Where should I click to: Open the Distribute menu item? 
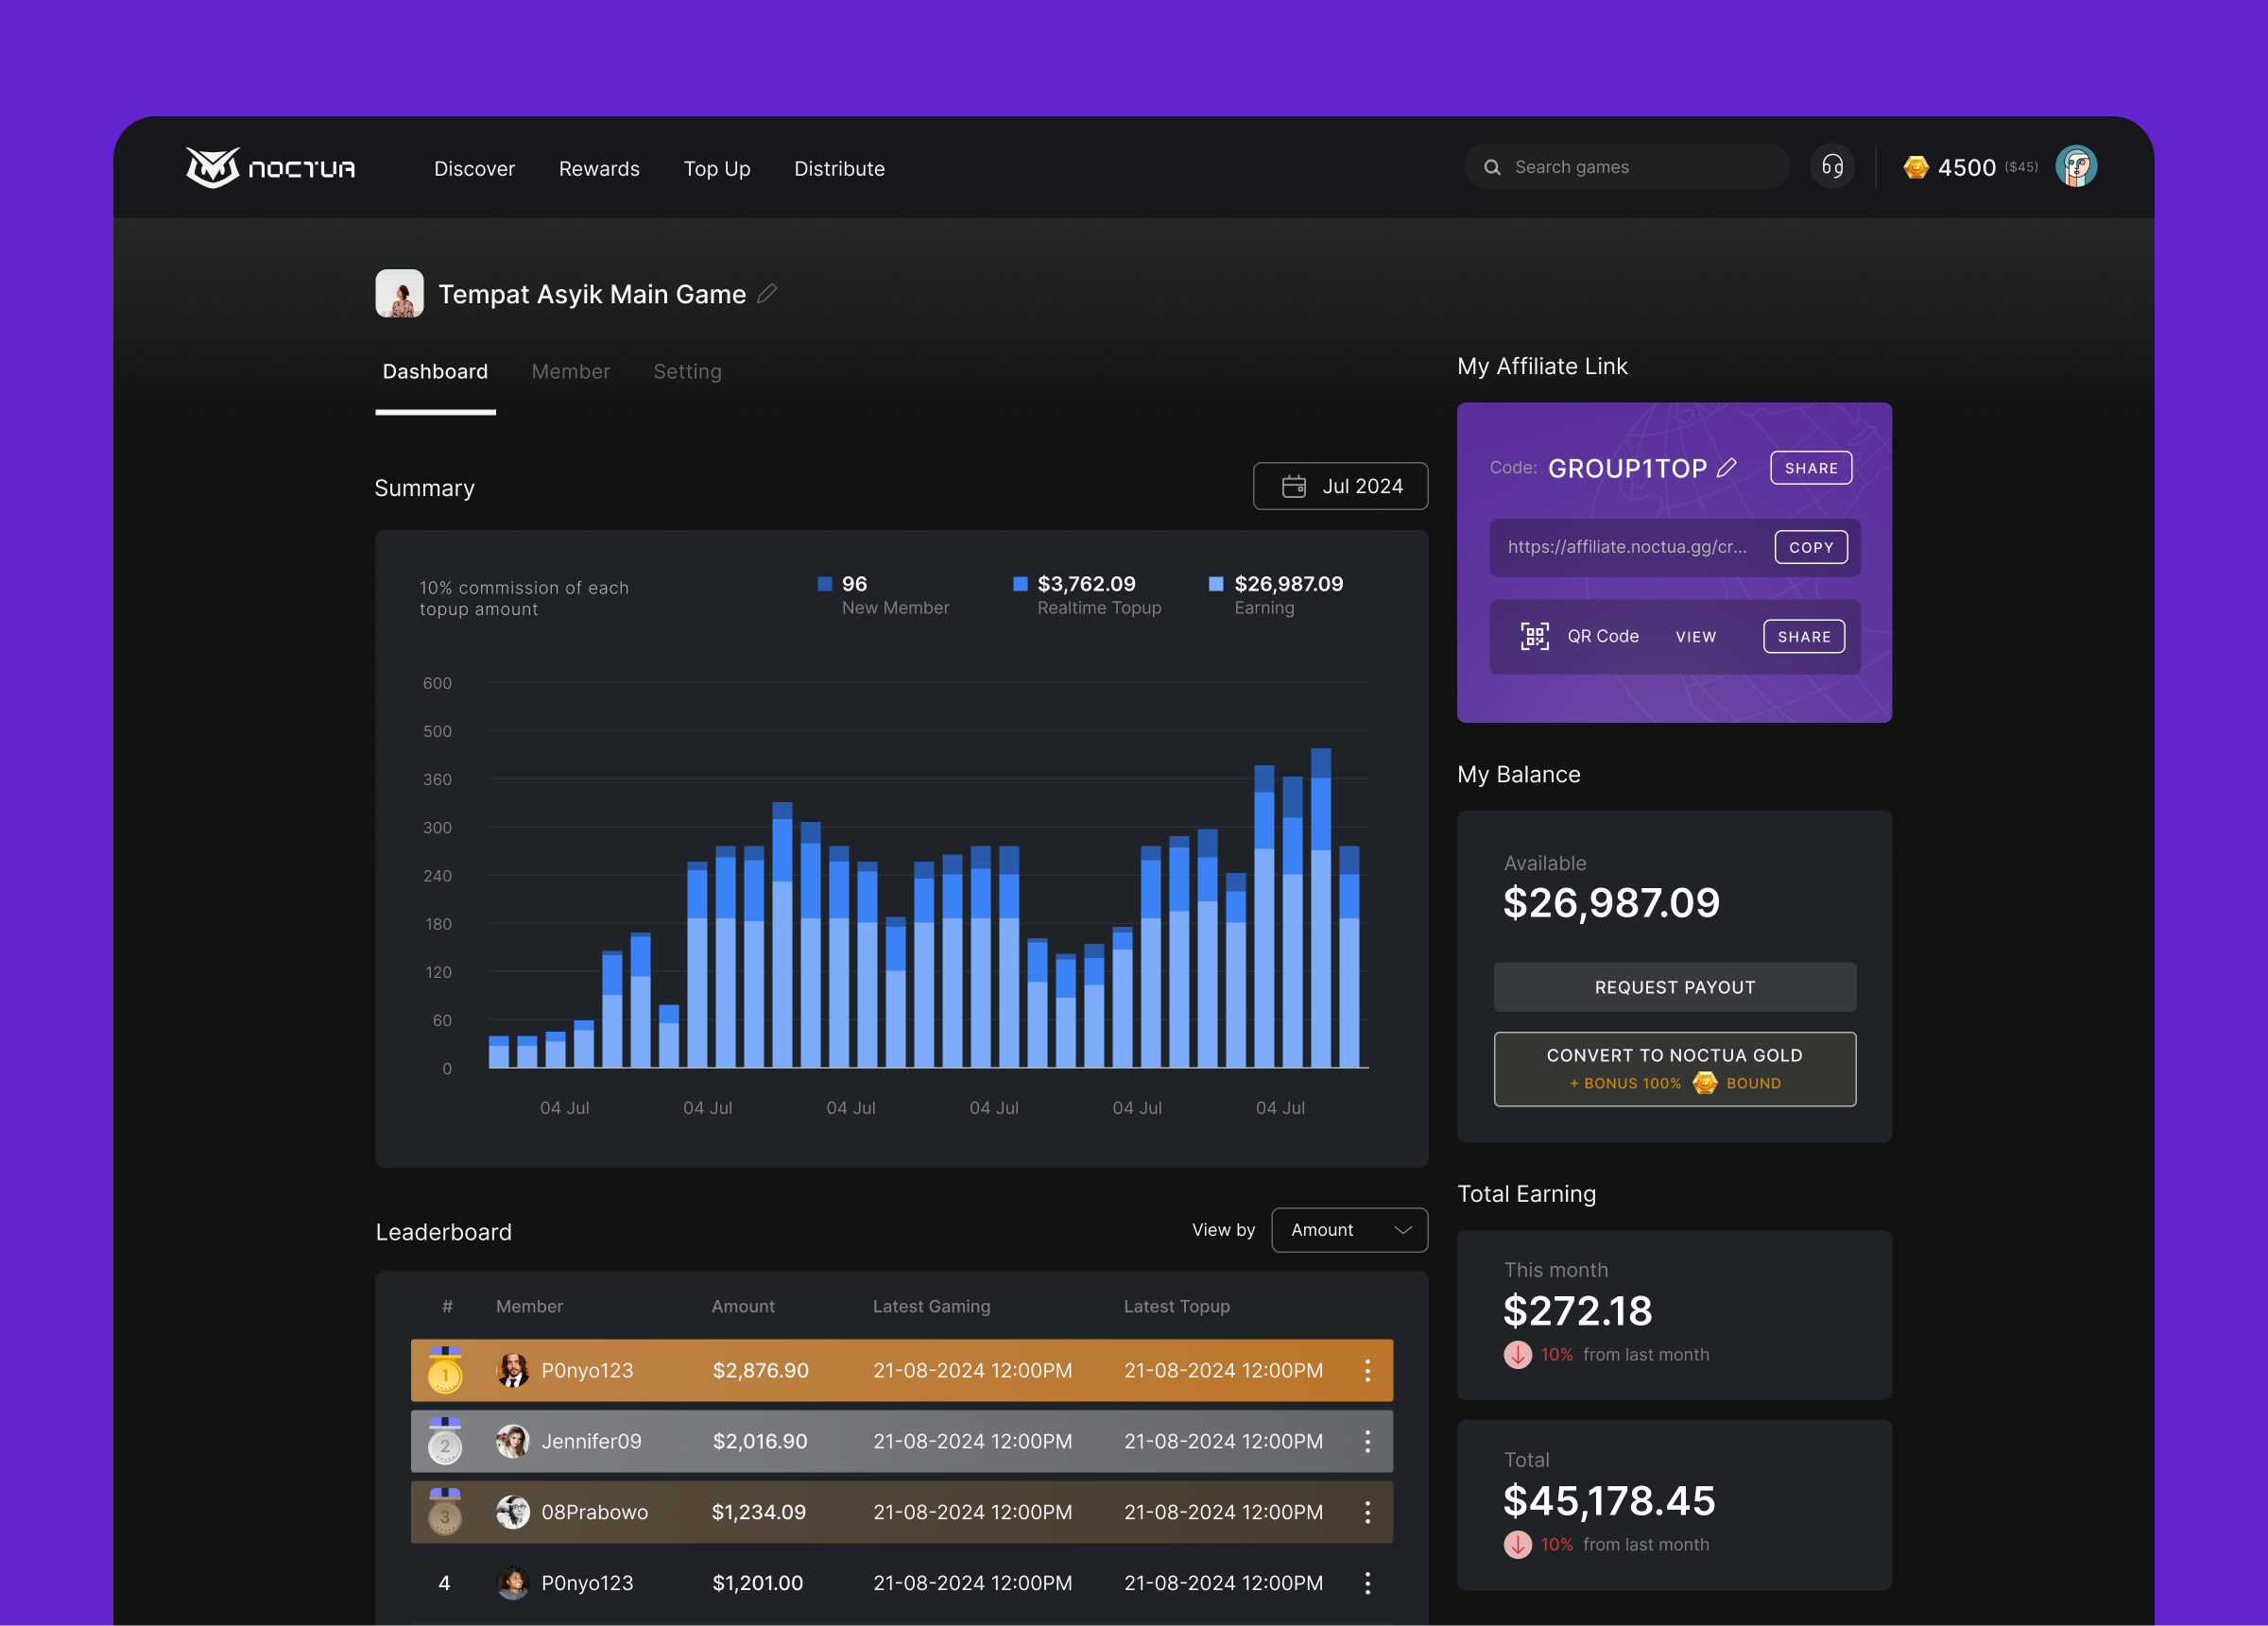pyautogui.click(x=839, y=168)
